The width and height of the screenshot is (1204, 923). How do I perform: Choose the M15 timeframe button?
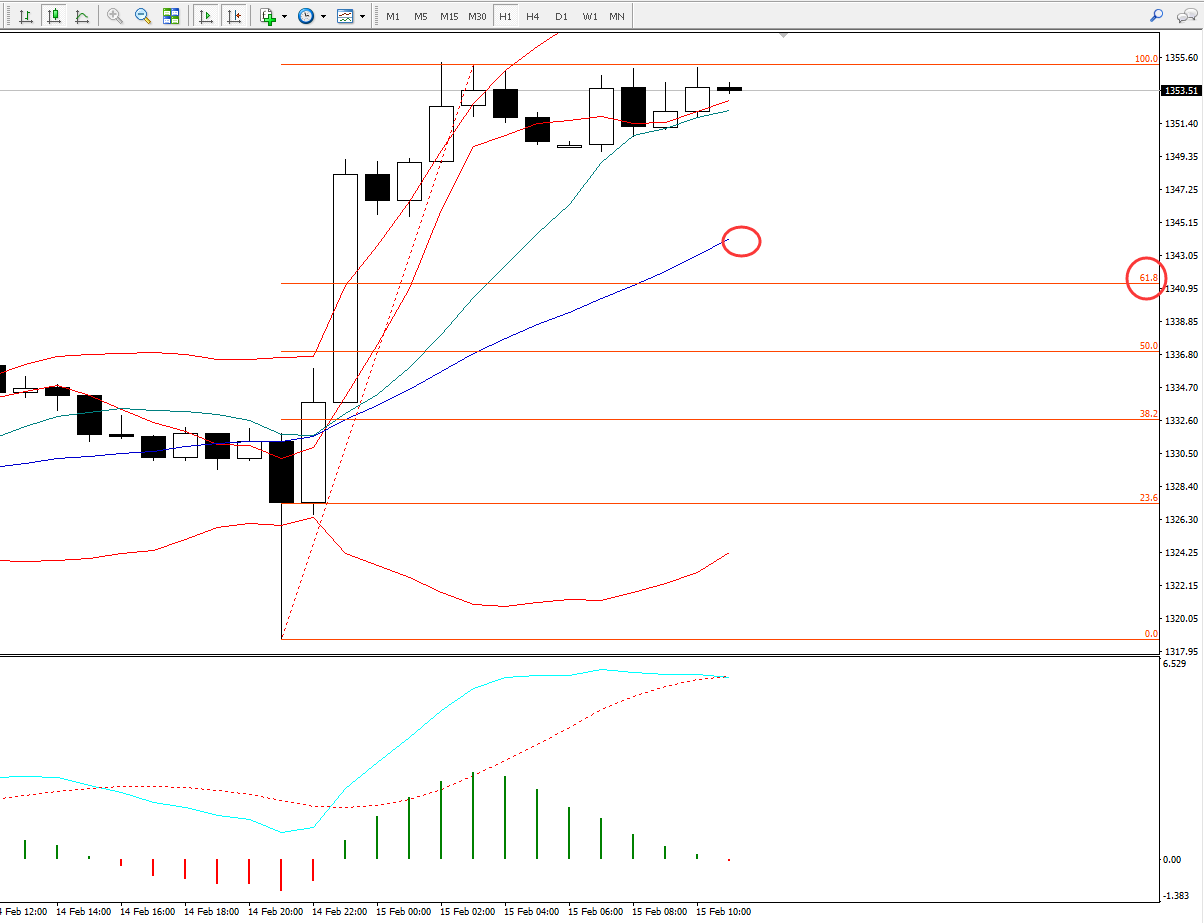click(449, 17)
